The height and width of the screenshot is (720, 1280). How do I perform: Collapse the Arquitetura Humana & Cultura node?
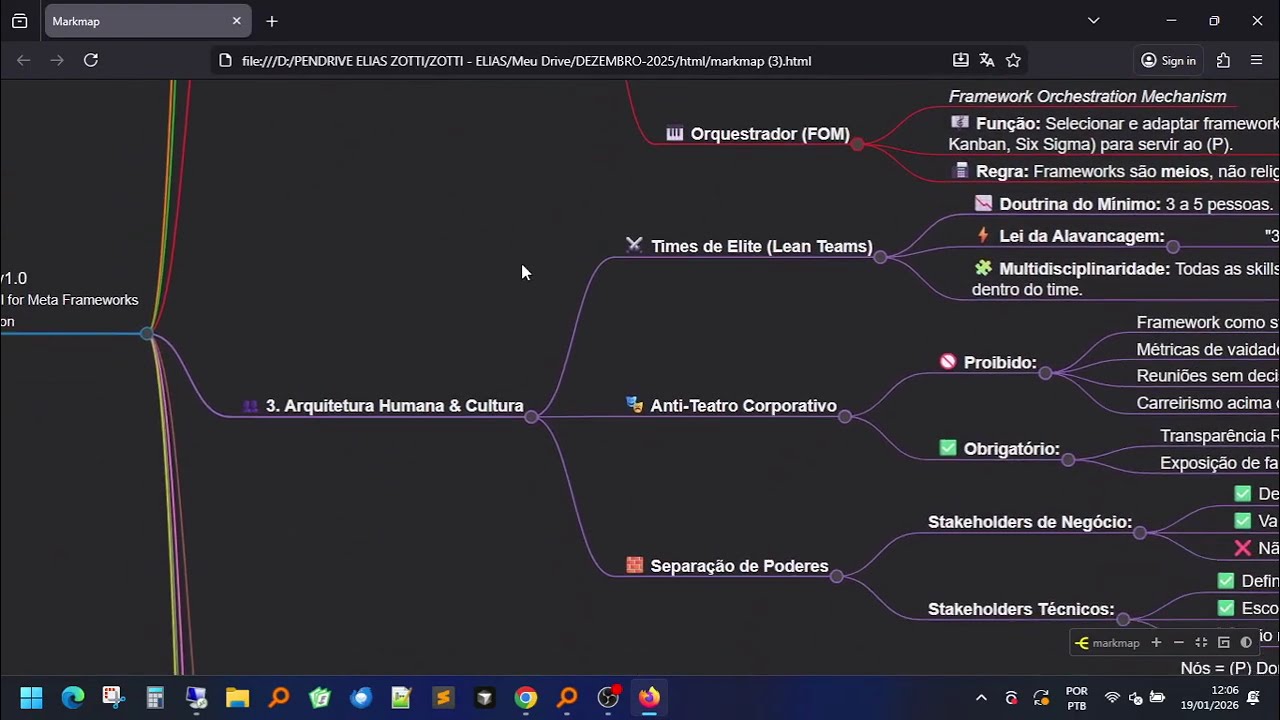coord(531,416)
